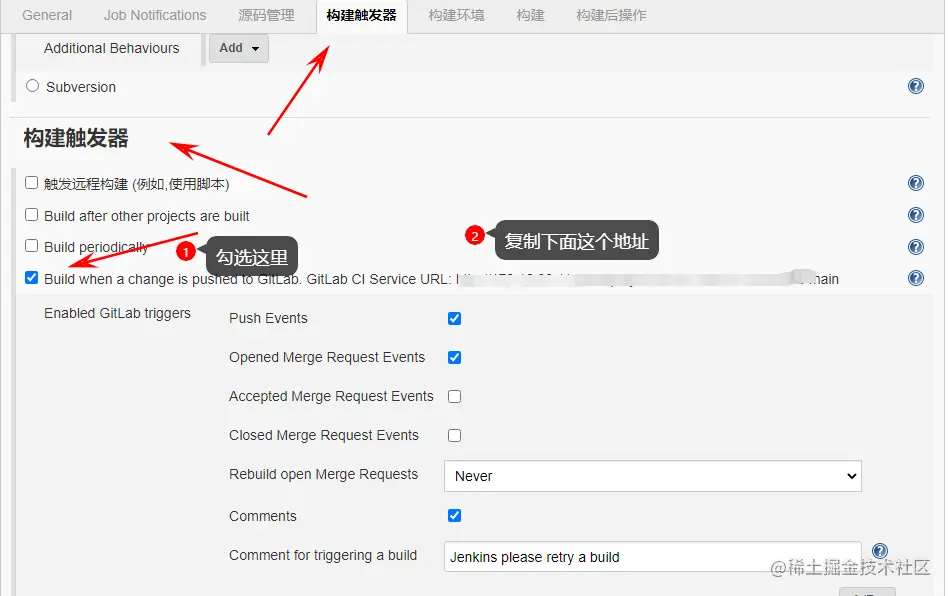Screen dimensions: 949x596
Task: Open the Rebuild open Merge Requests dropdown
Action: coord(652,476)
